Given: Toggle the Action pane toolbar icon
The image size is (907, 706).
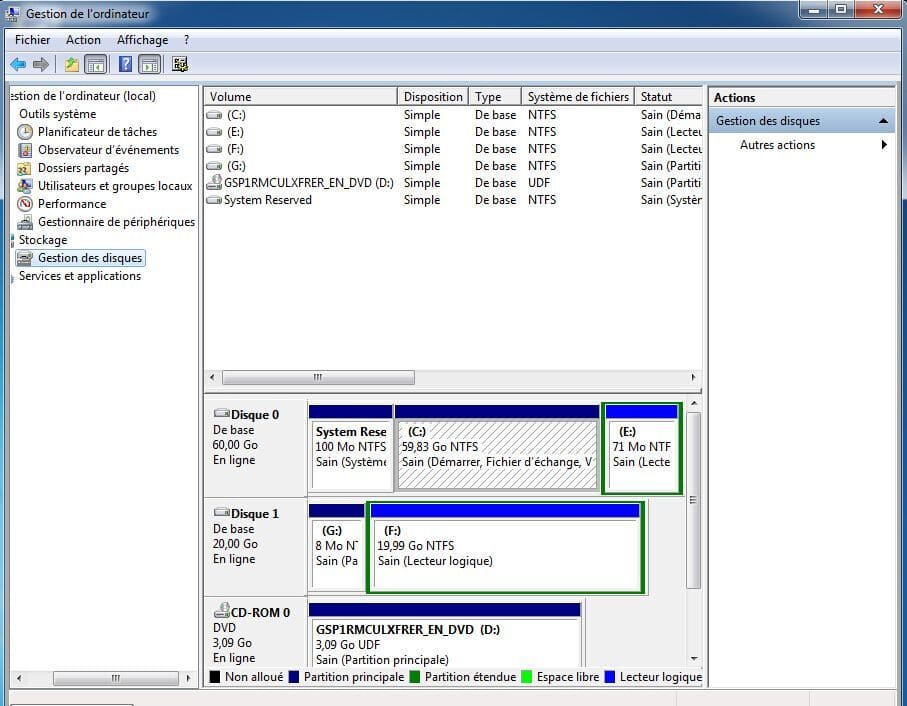Looking at the screenshot, I should point(150,65).
